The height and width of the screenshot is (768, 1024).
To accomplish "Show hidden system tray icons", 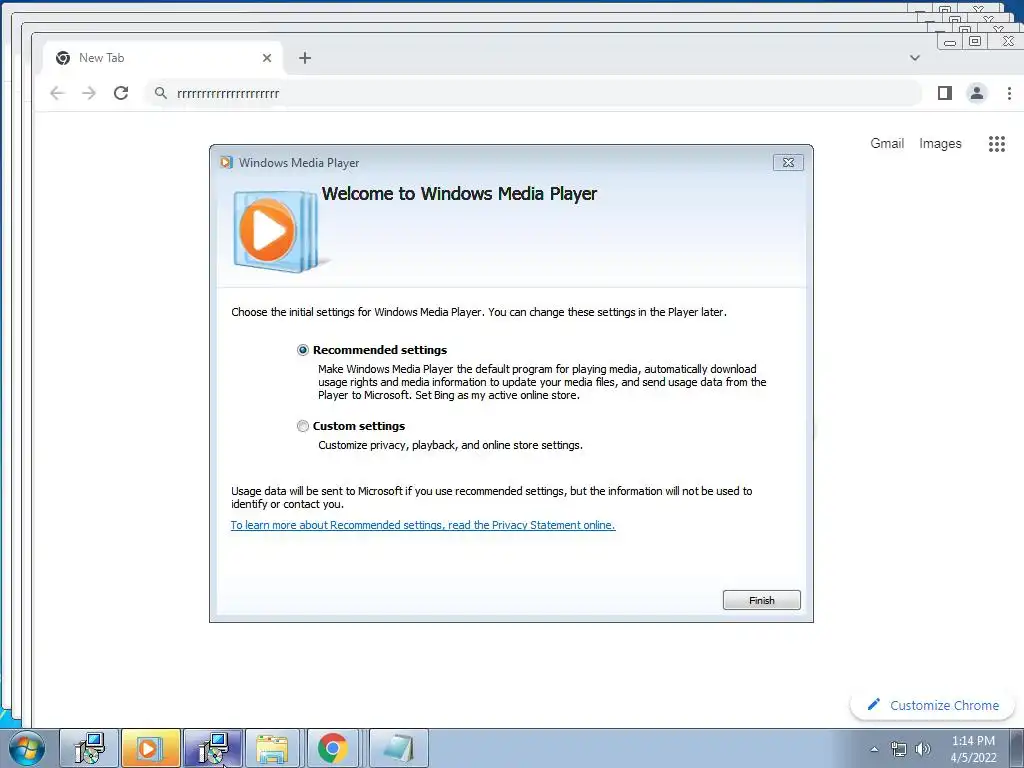I will [x=874, y=749].
